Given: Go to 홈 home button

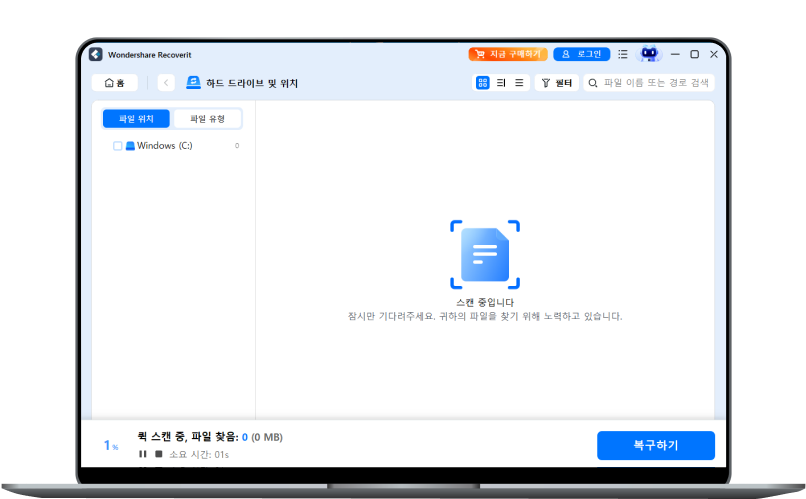Looking at the screenshot, I should (x=114, y=83).
